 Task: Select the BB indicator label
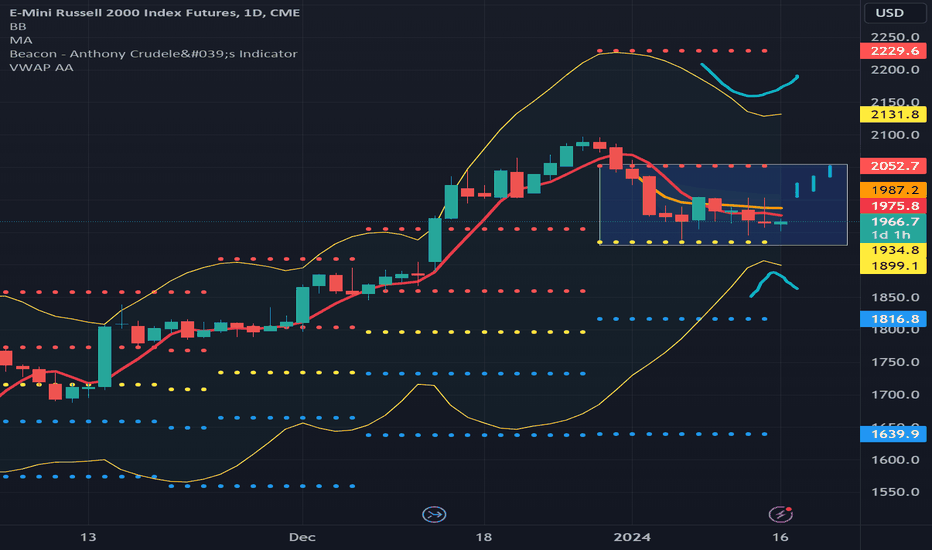(18, 26)
